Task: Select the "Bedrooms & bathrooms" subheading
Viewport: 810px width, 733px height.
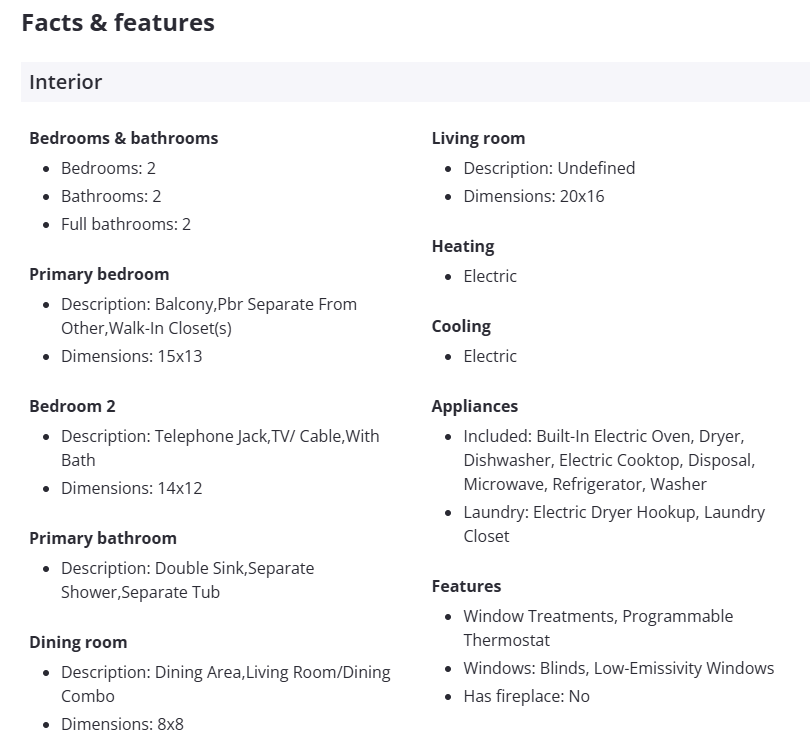Action: click(x=123, y=138)
